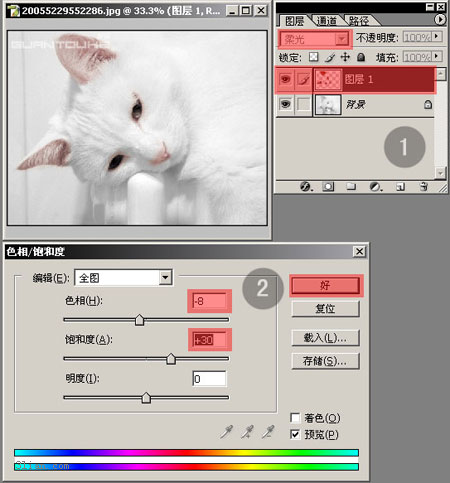Create new fill or adjustment layer
The image size is (450, 483).
click(x=375, y=186)
